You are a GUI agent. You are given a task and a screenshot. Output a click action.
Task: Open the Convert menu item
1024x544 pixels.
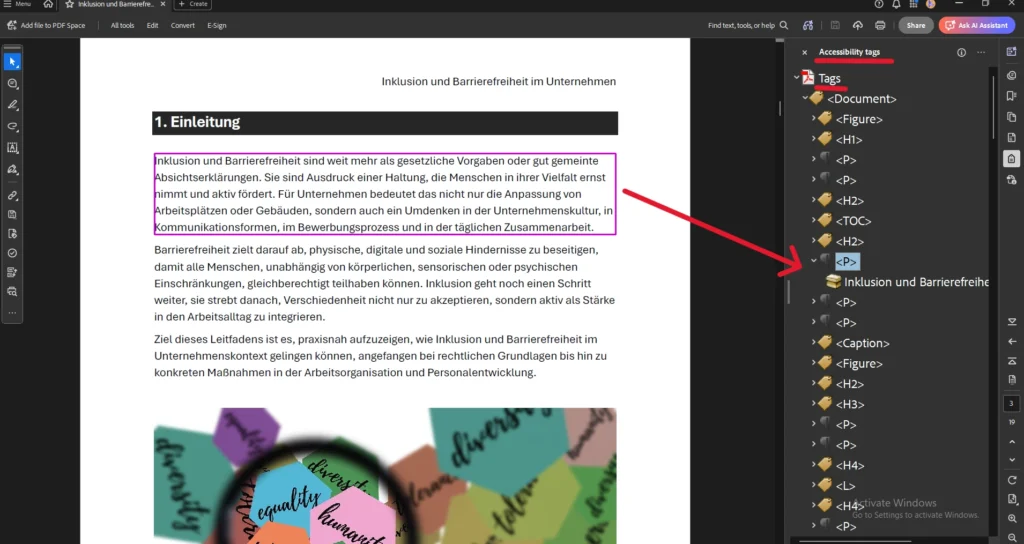pyautogui.click(x=183, y=25)
